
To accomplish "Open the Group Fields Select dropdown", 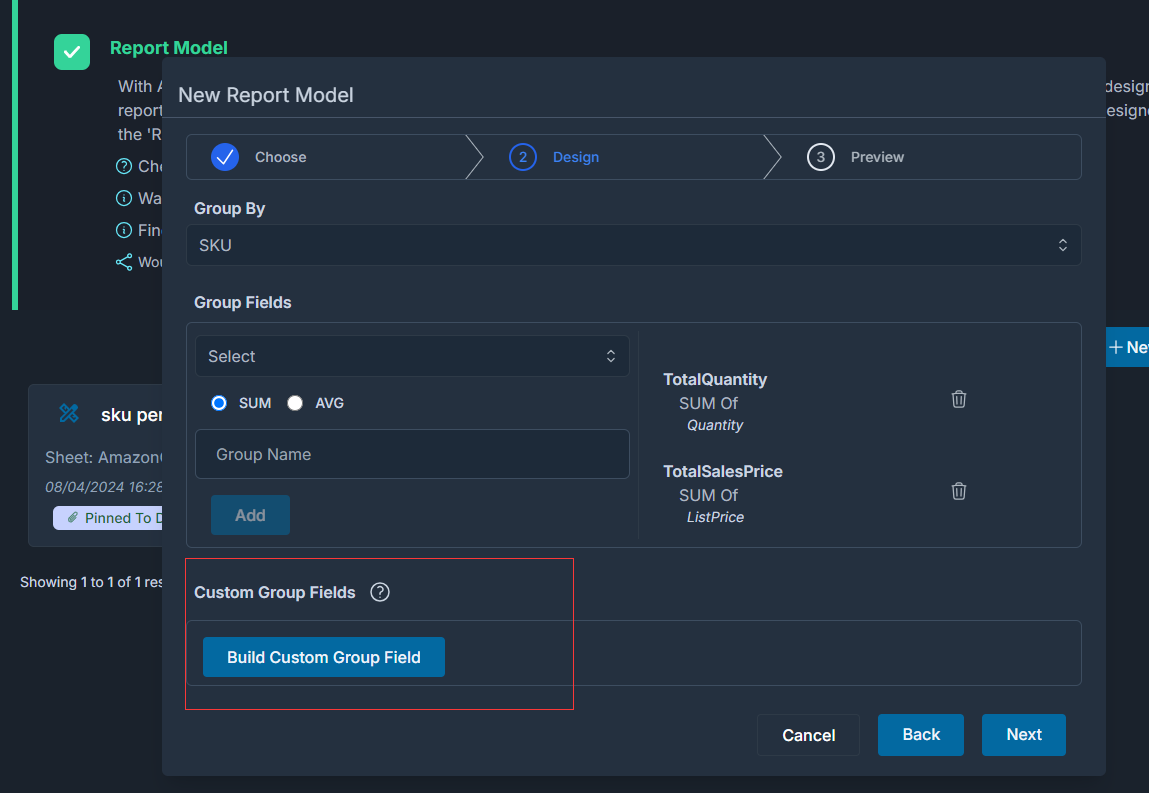I will click(412, 356).
